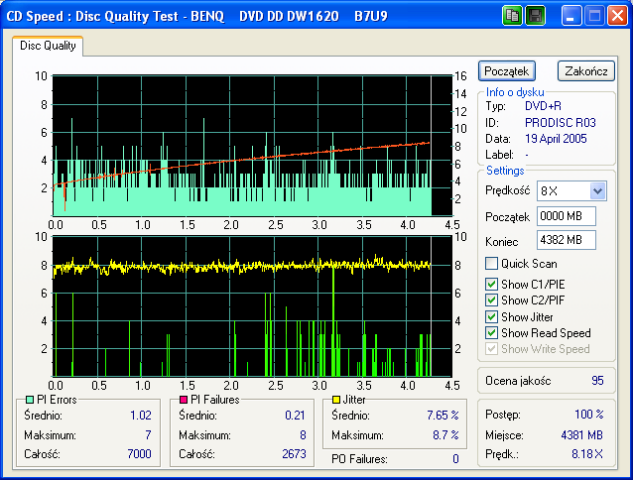633x480 pixels.
Task: Click the PI Failures magenta color swatch
Action: click(x=183, y=400)
